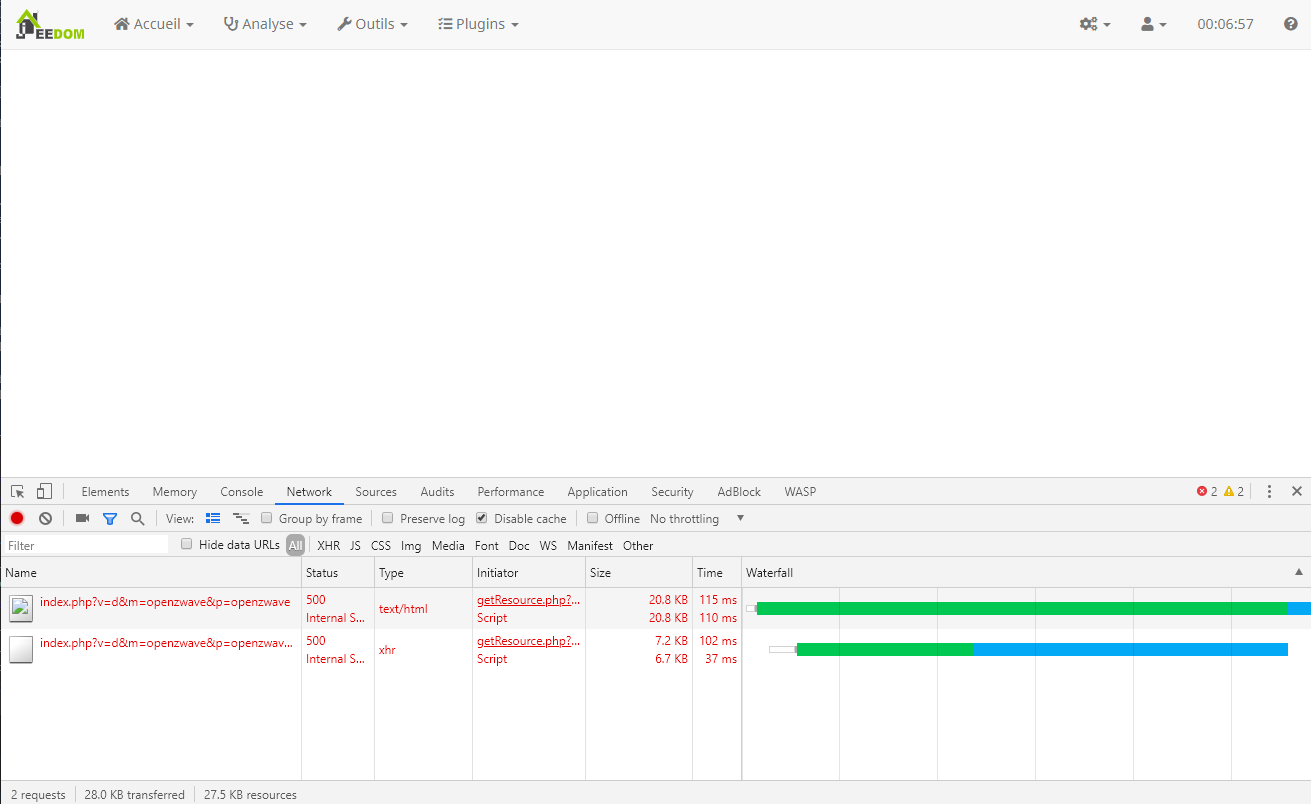Open the Performance tab
This screenshot has height=804, width=1311.
click(x=511, y=492)
